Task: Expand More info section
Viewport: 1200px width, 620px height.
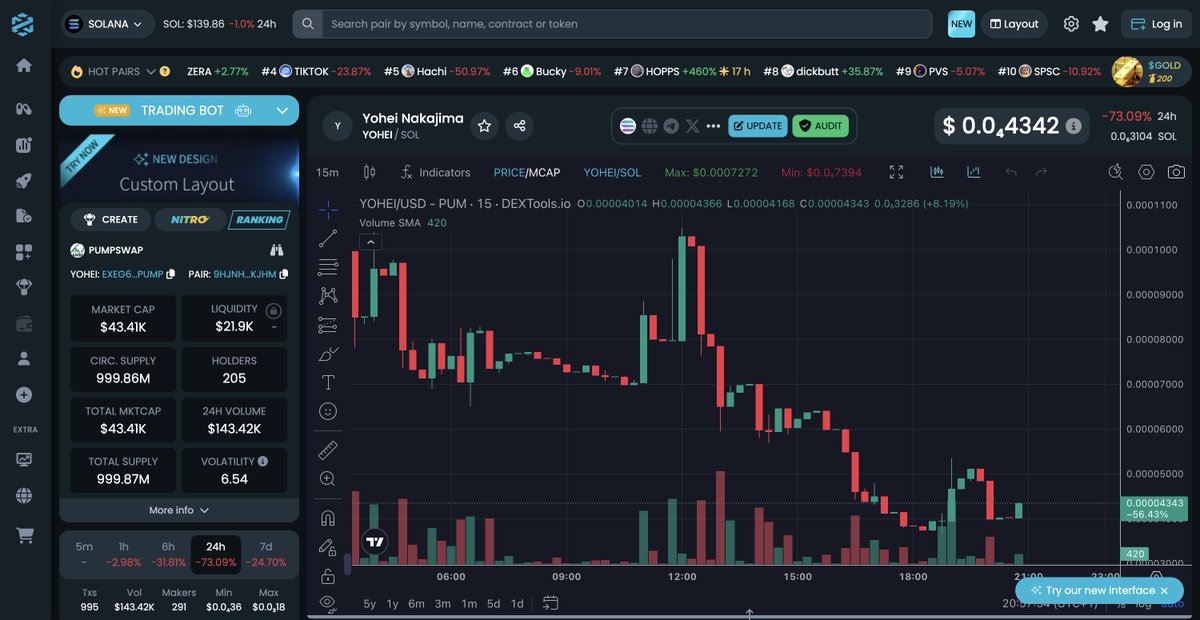Action: 179,510
